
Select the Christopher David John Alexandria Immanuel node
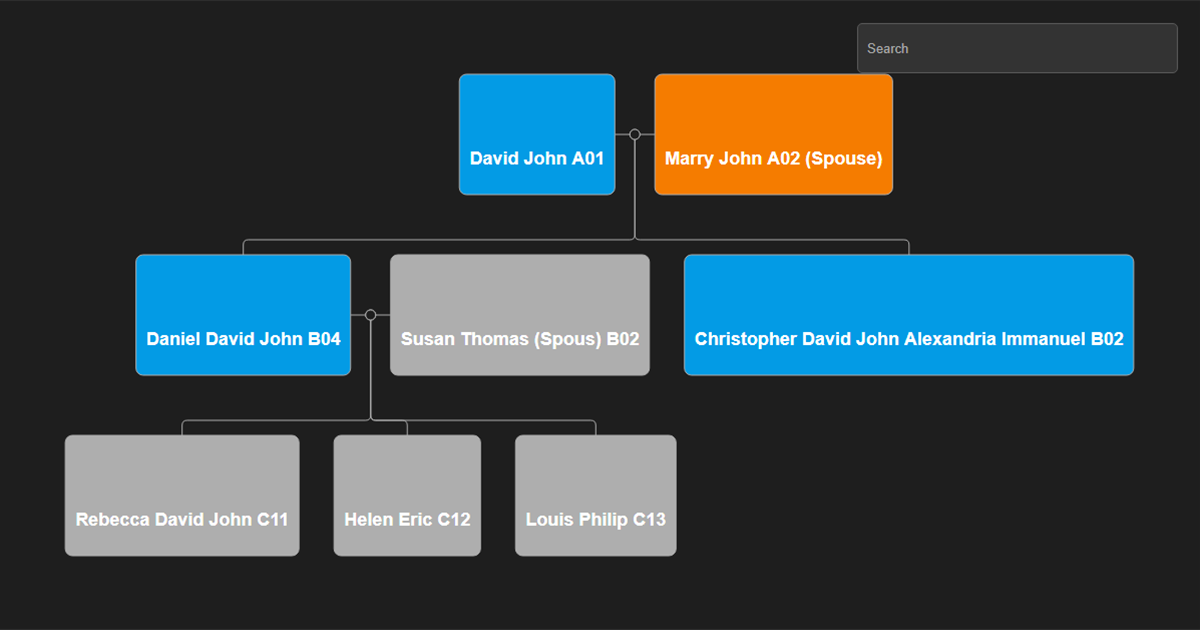click(x=908, y=314)
